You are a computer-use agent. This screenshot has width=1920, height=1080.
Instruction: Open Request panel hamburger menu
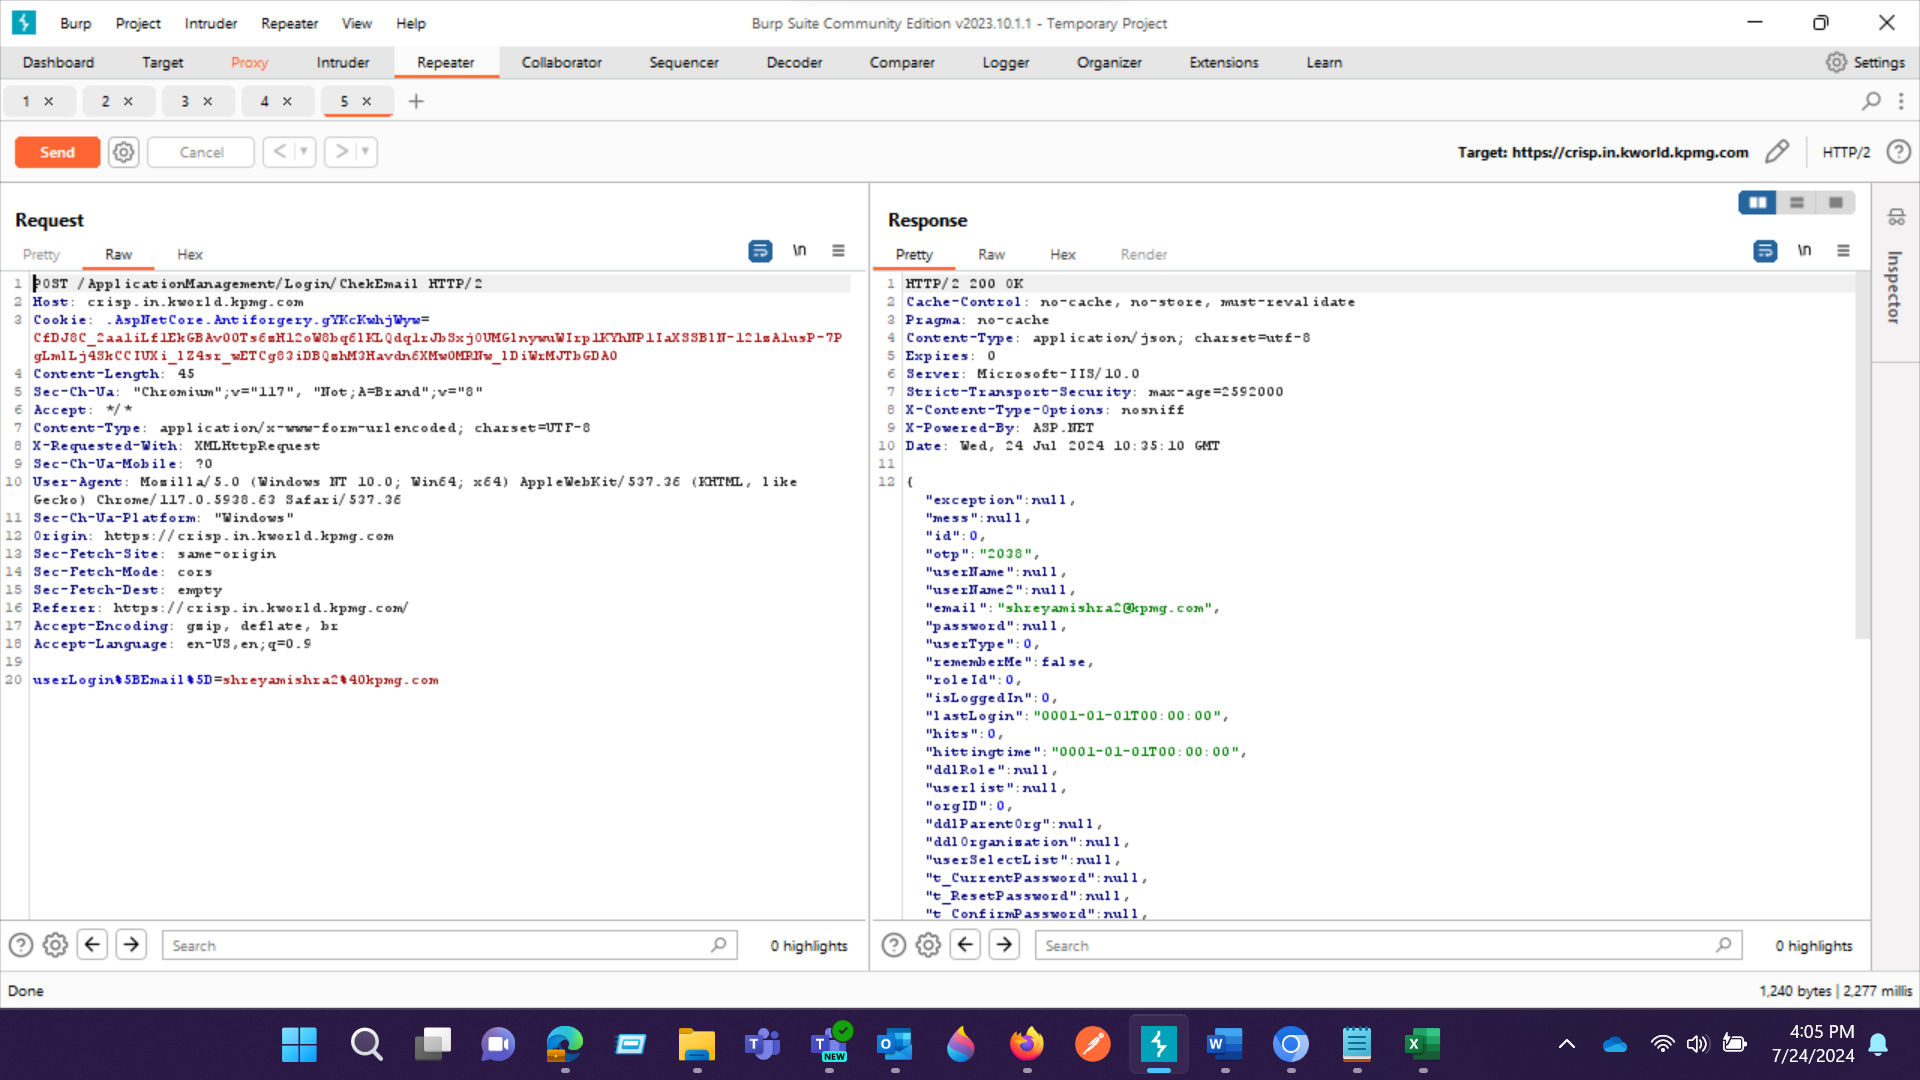[838, 251]
